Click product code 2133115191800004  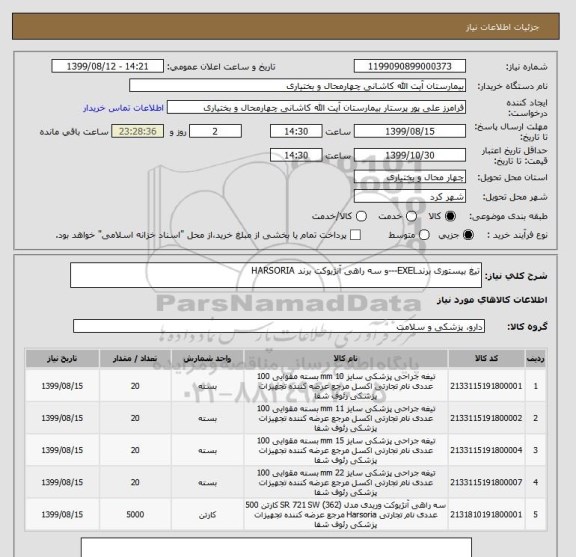point(486,450)
